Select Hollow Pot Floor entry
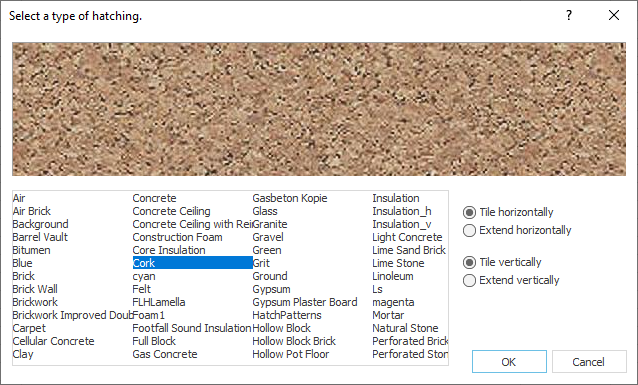This screenshot has height=385, width=638. 291,354
